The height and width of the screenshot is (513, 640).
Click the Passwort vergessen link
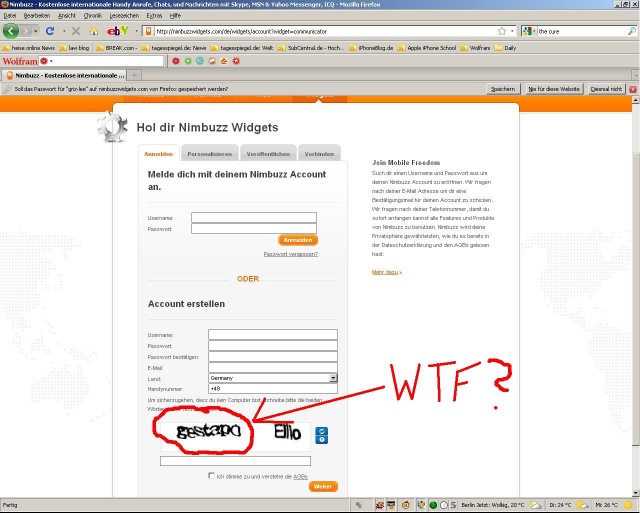(290, 254)
